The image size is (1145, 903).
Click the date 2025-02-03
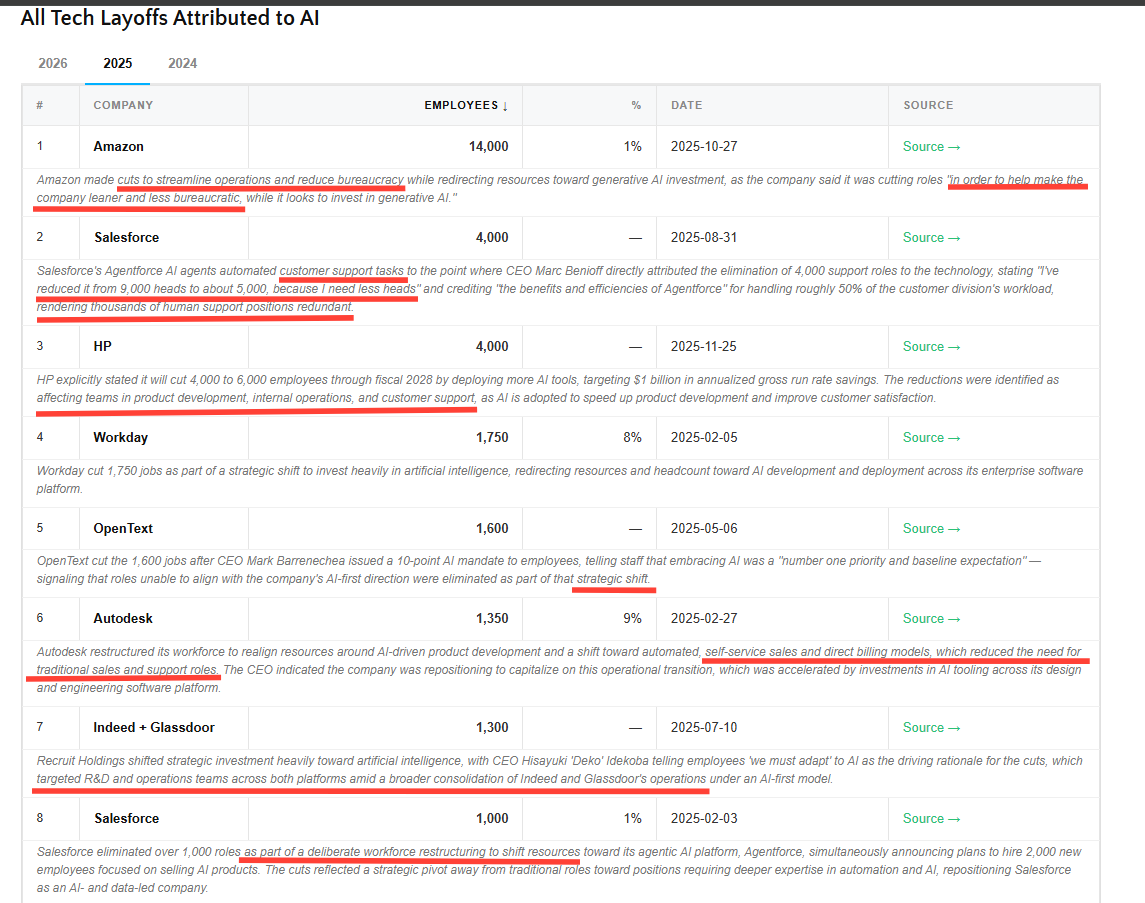[704, 819]
